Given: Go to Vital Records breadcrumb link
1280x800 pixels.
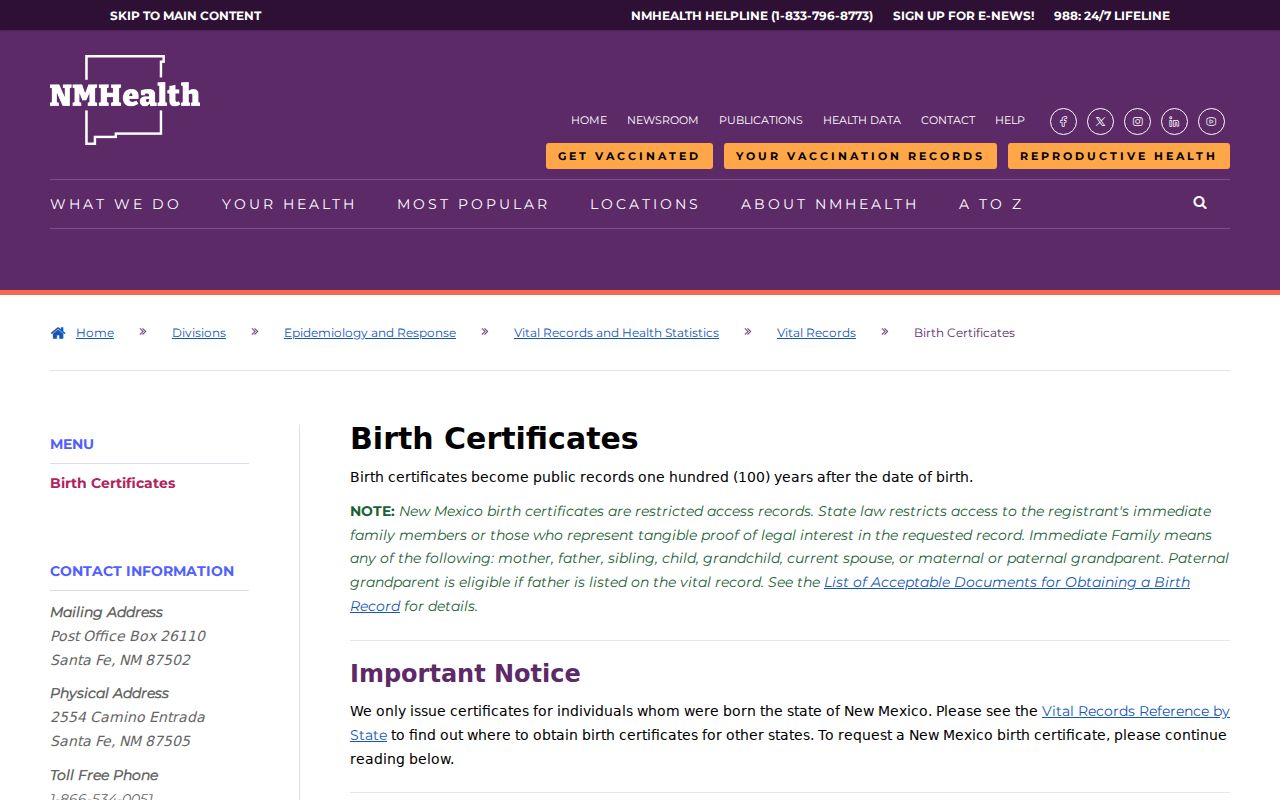Looking at the screenshot, I should 816,333.
